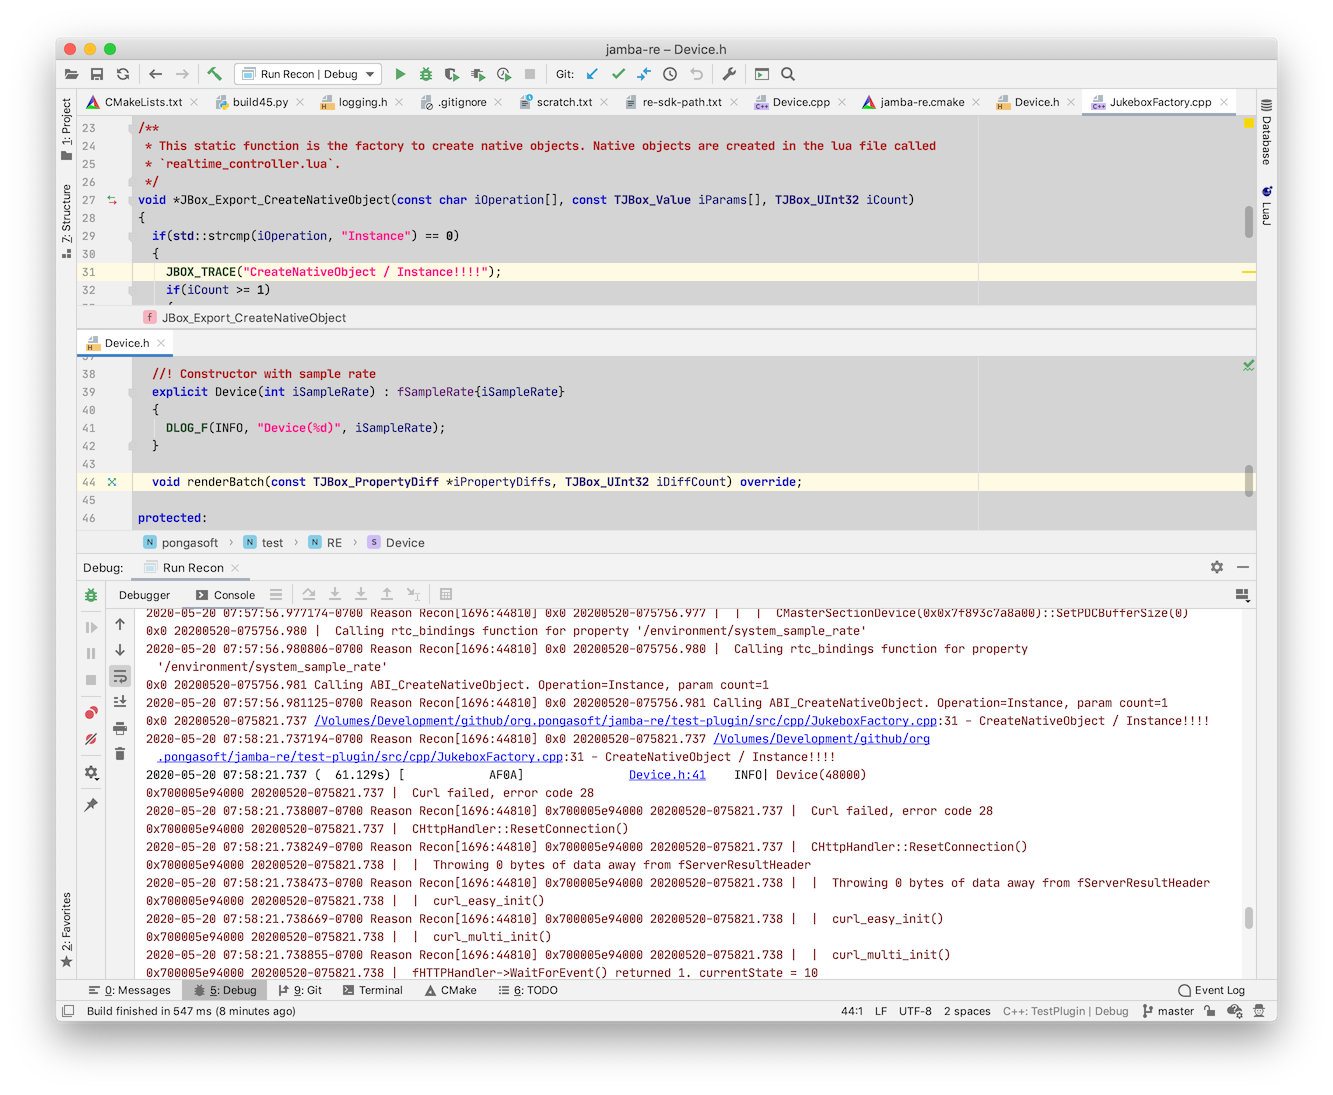Screen dimensions: 1333x1095
Task: Open the terminal-like run anything icon
Action: tap(762, 74)
